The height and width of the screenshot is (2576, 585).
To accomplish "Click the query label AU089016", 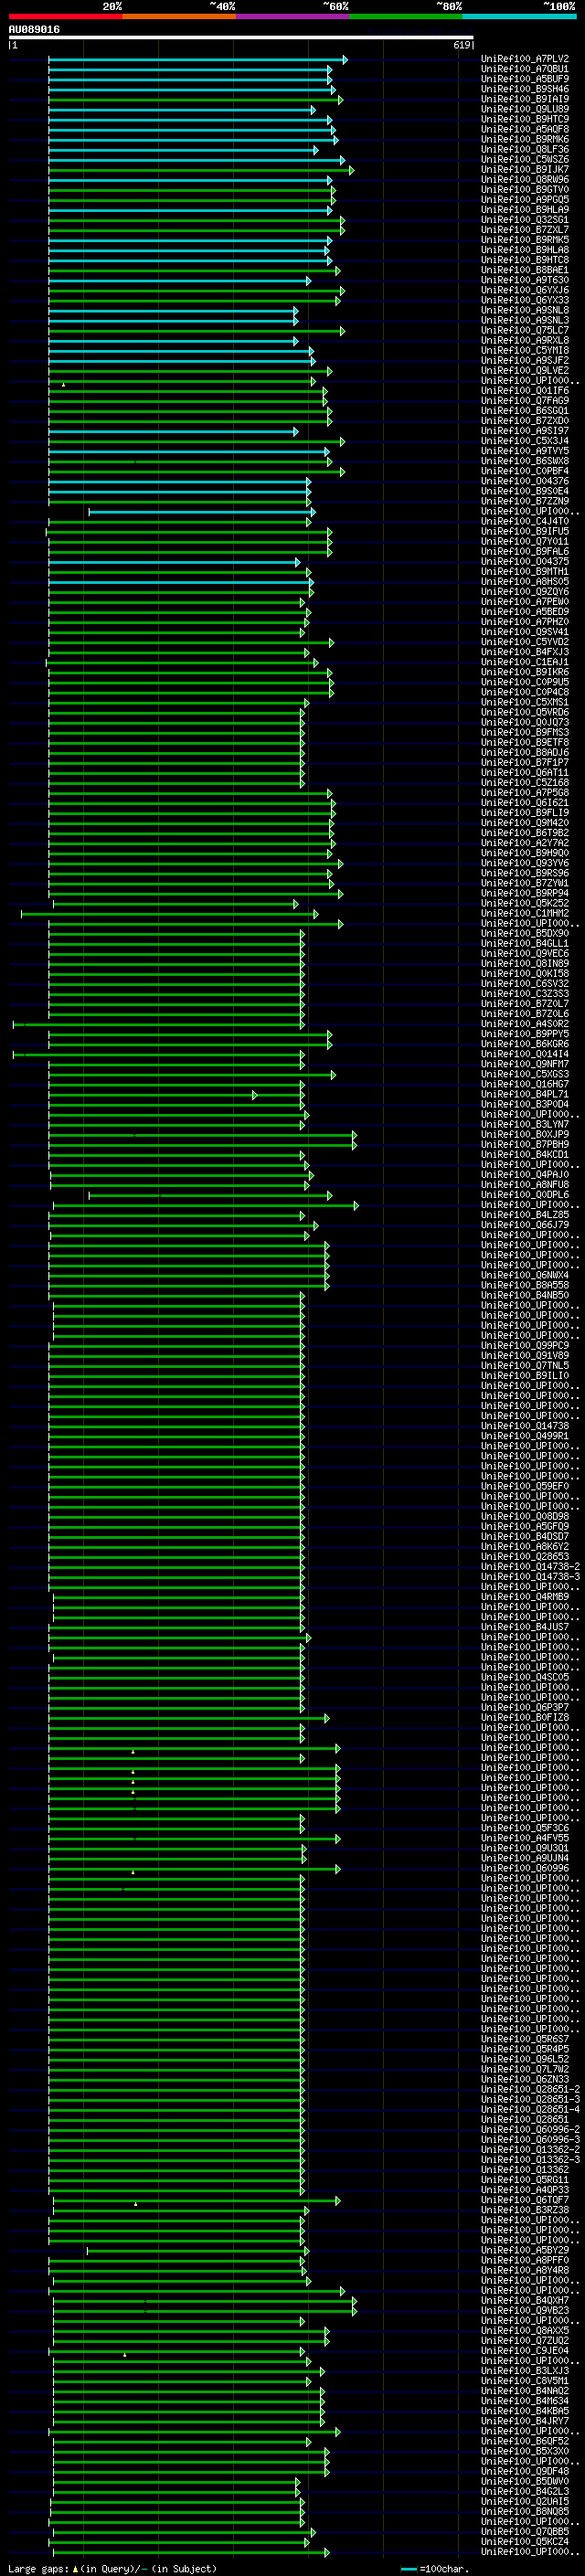I will click(34, 30).
